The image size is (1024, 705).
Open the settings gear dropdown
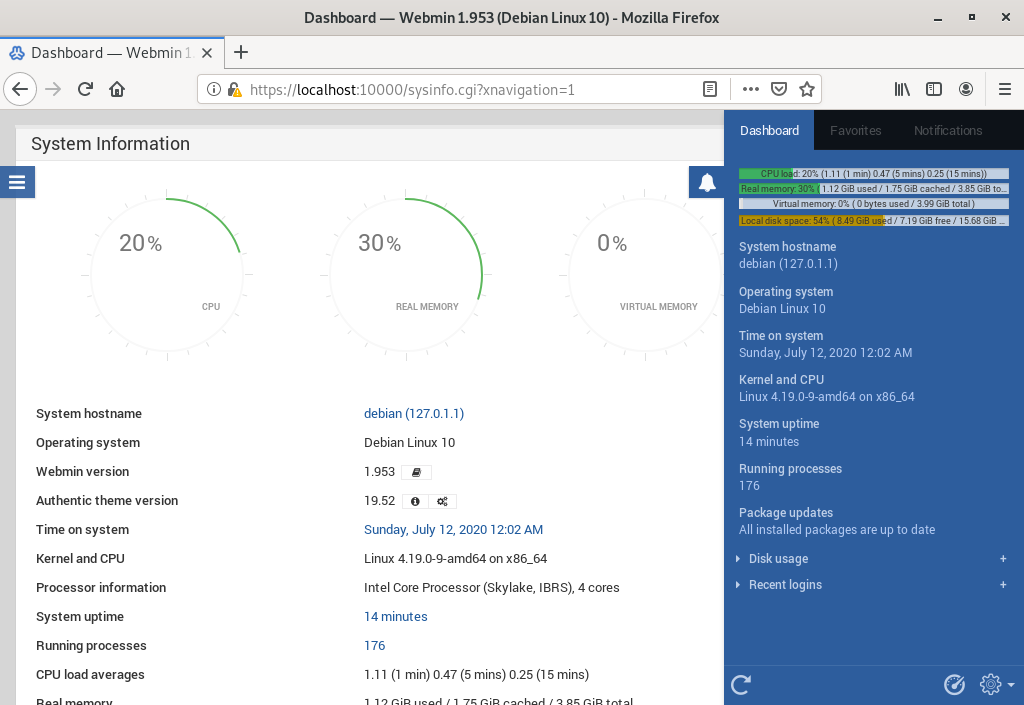pos(995,685)
